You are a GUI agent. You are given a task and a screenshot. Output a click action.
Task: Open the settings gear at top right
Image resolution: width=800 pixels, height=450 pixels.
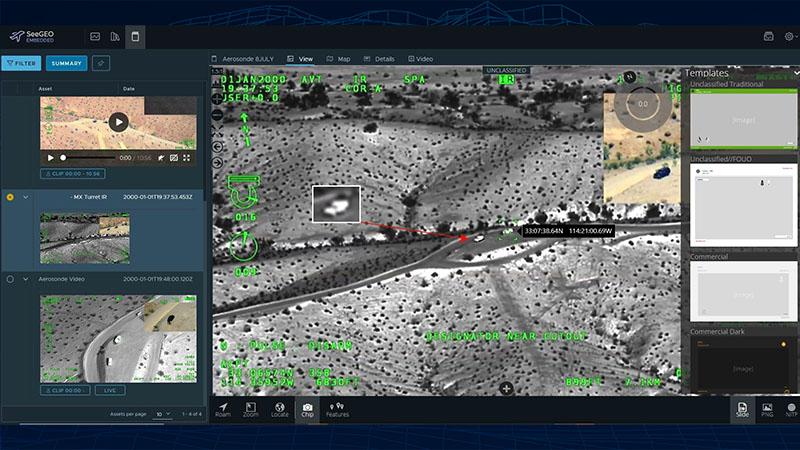(789, 37)
